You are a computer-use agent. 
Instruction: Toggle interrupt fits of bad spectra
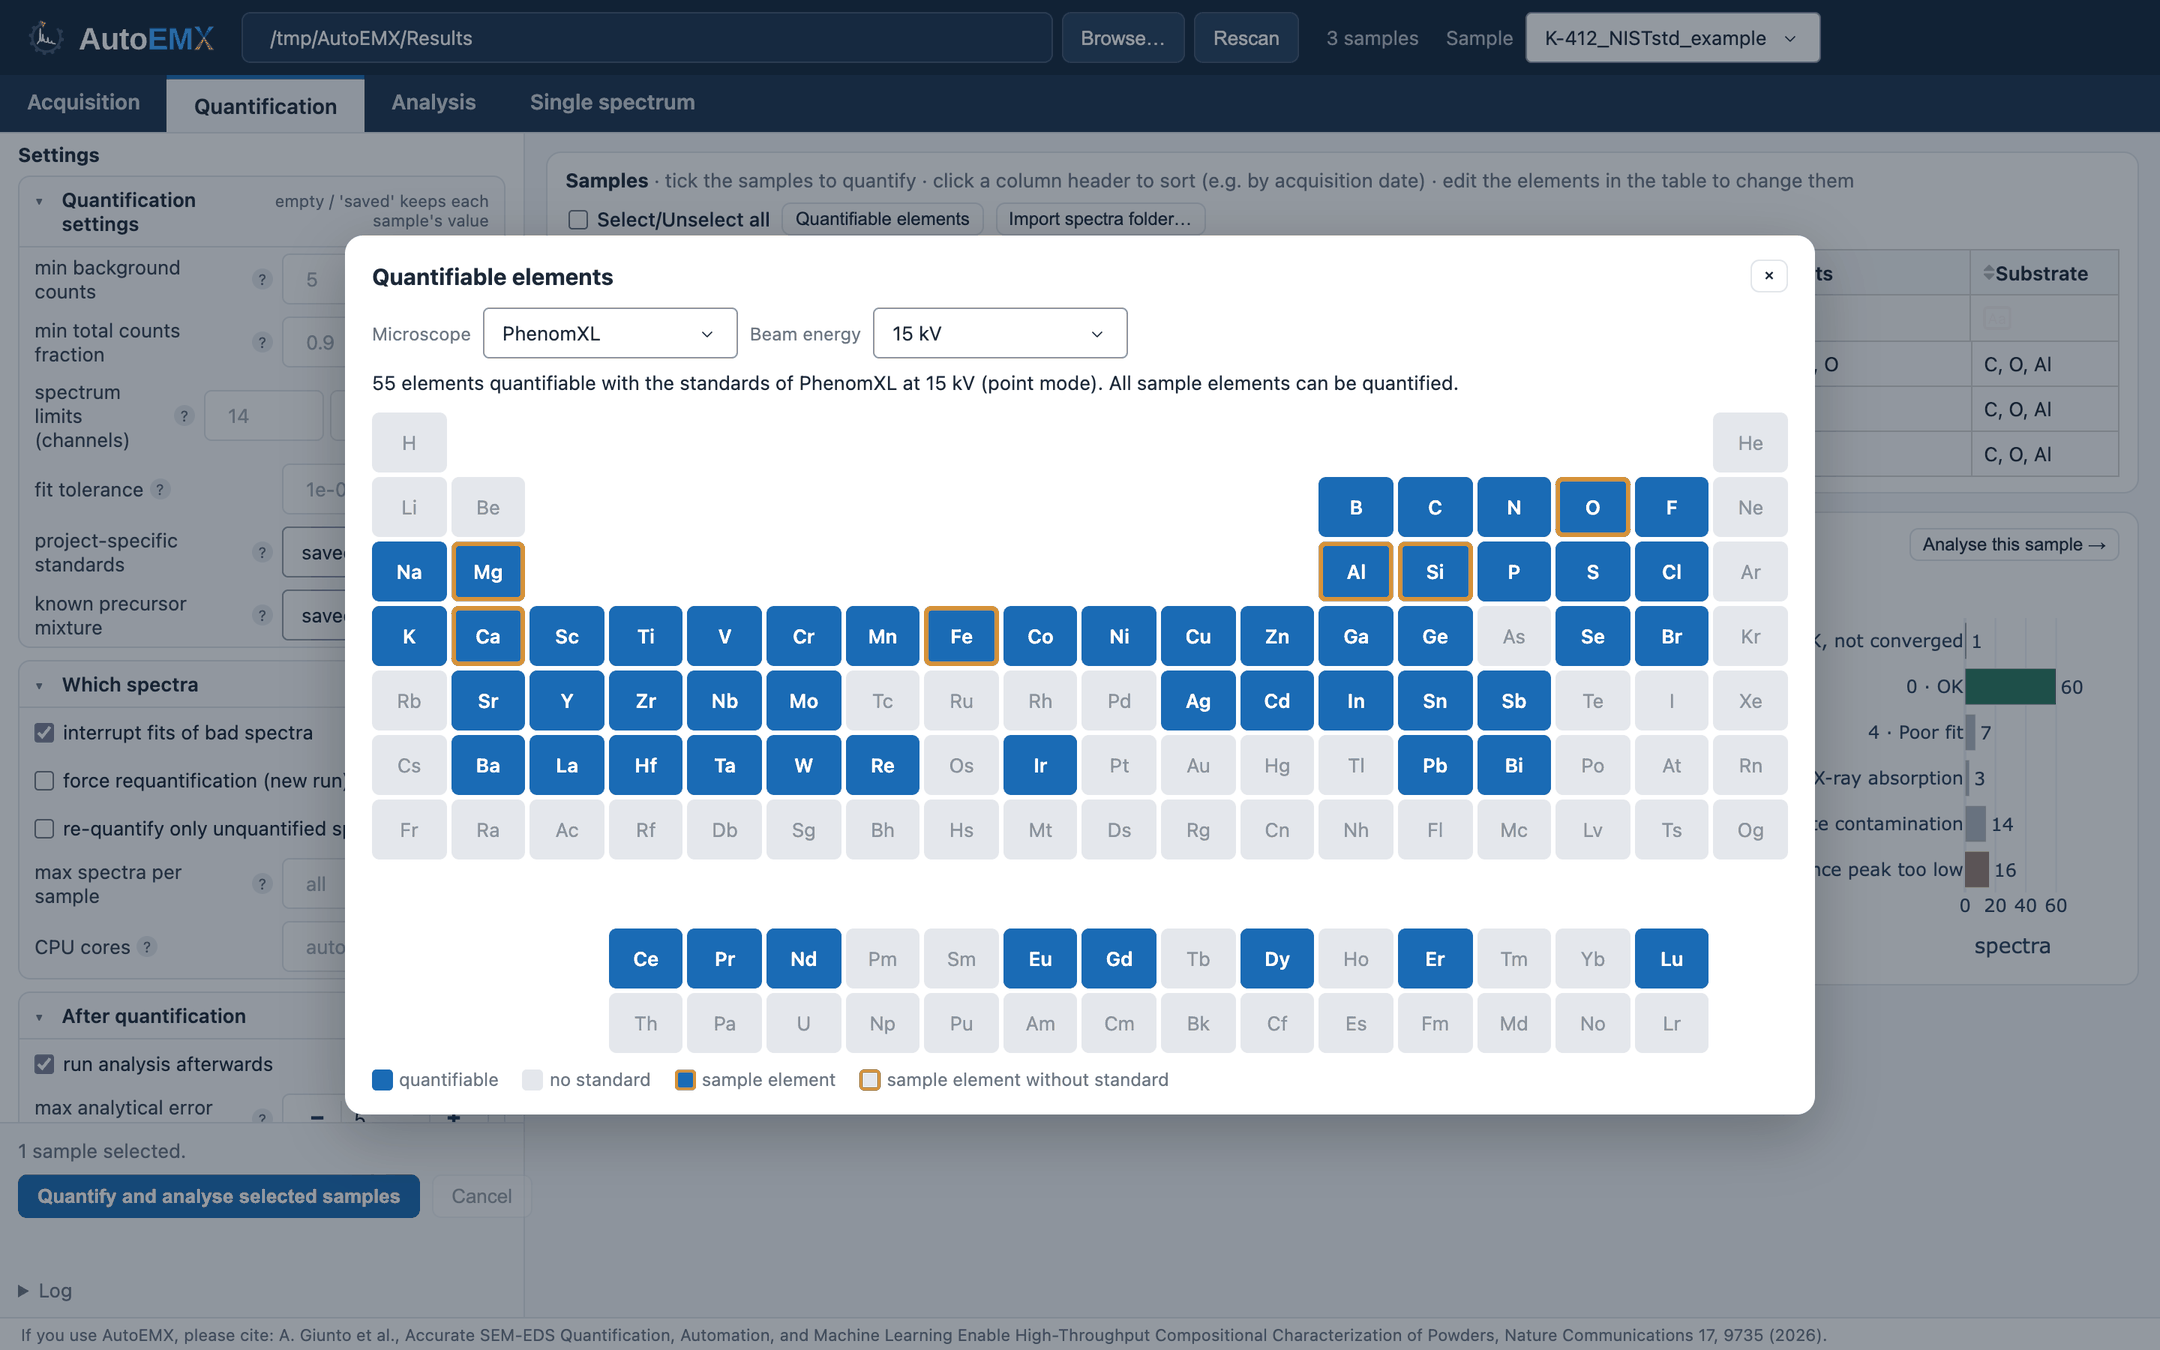[44, 733]
